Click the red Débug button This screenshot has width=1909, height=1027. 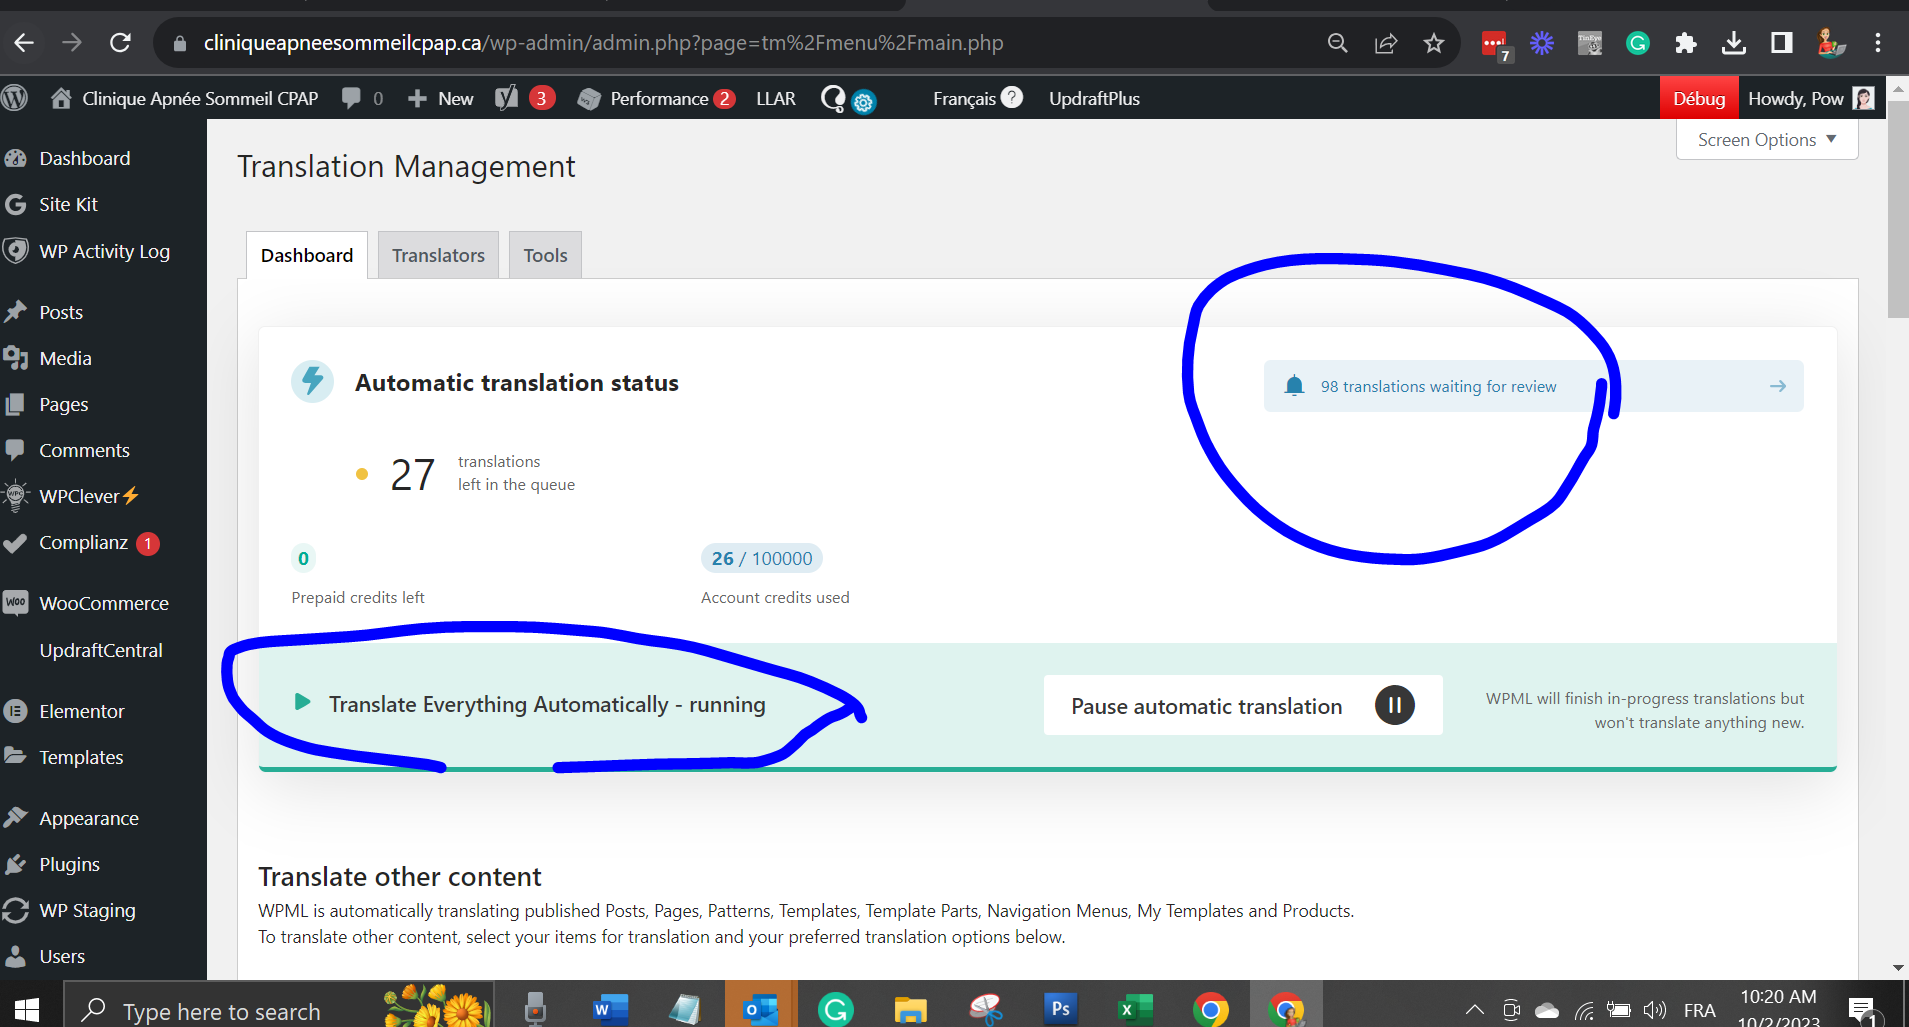(x=1699, y=98)
